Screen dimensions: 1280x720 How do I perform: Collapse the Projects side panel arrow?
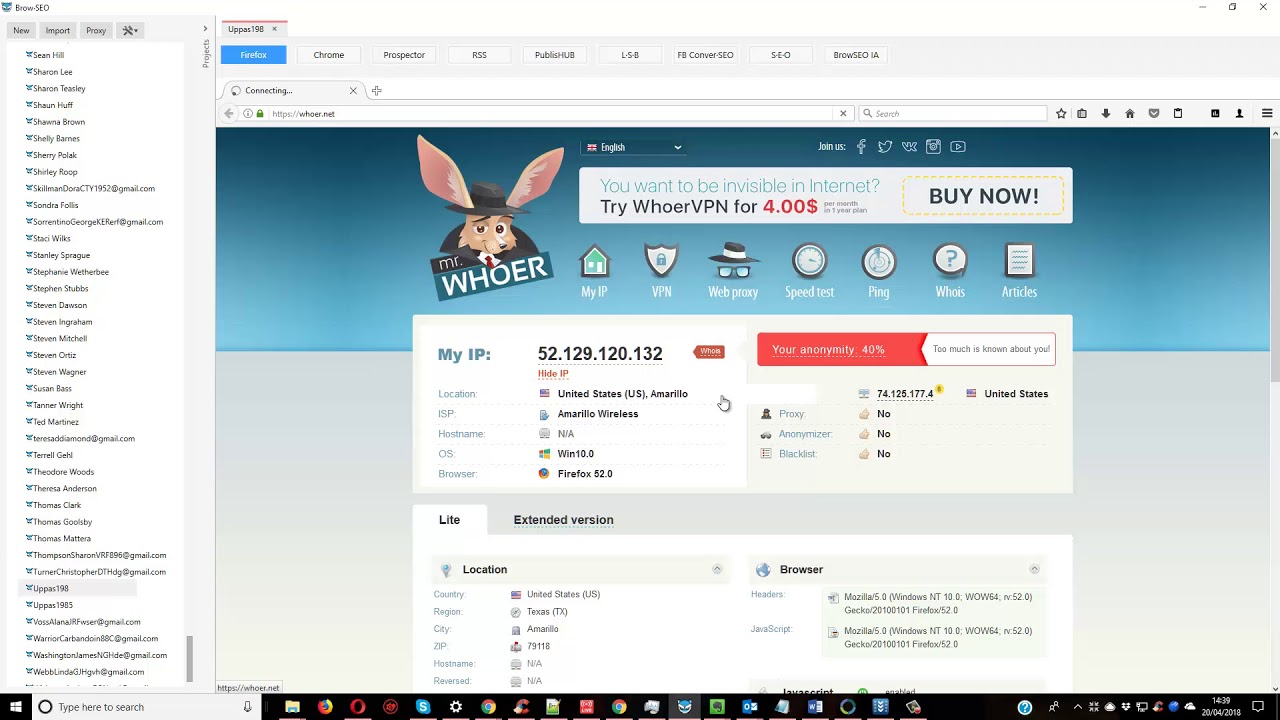pyautogui.click(x=205, y=29)
